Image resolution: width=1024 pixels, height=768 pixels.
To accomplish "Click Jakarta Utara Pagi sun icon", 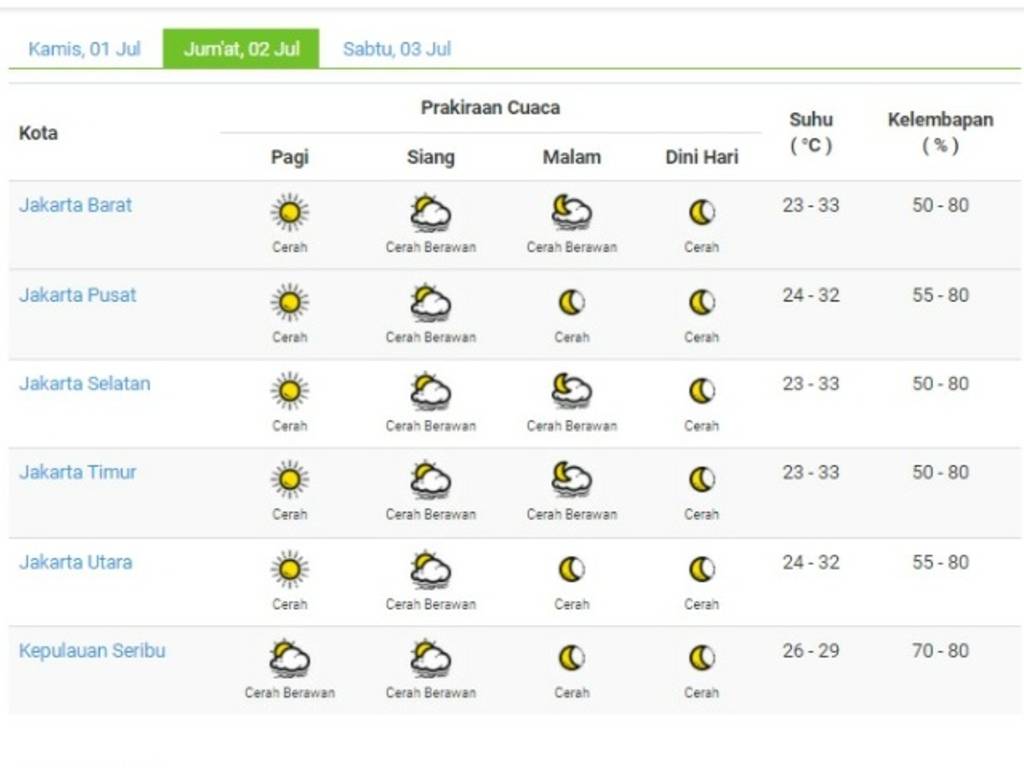I will click(290, 569).
